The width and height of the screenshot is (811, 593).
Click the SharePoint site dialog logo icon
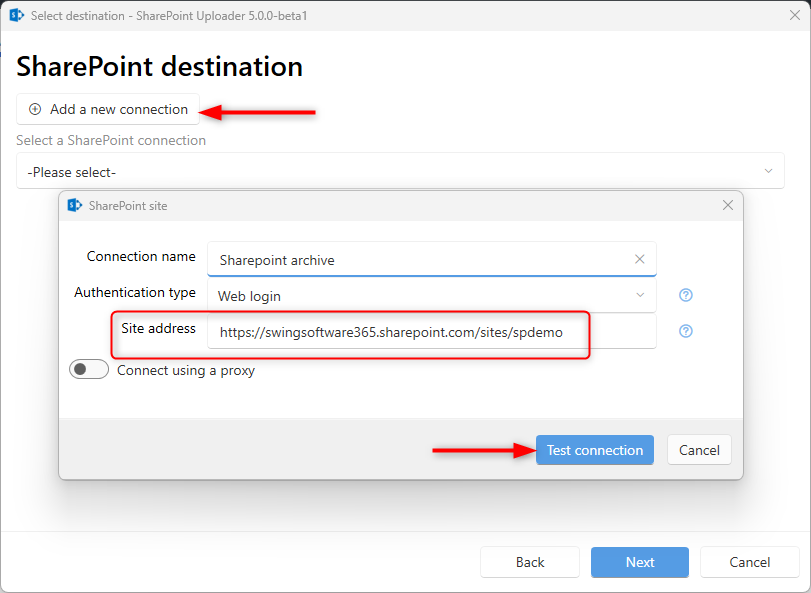(x=74, y=205)
